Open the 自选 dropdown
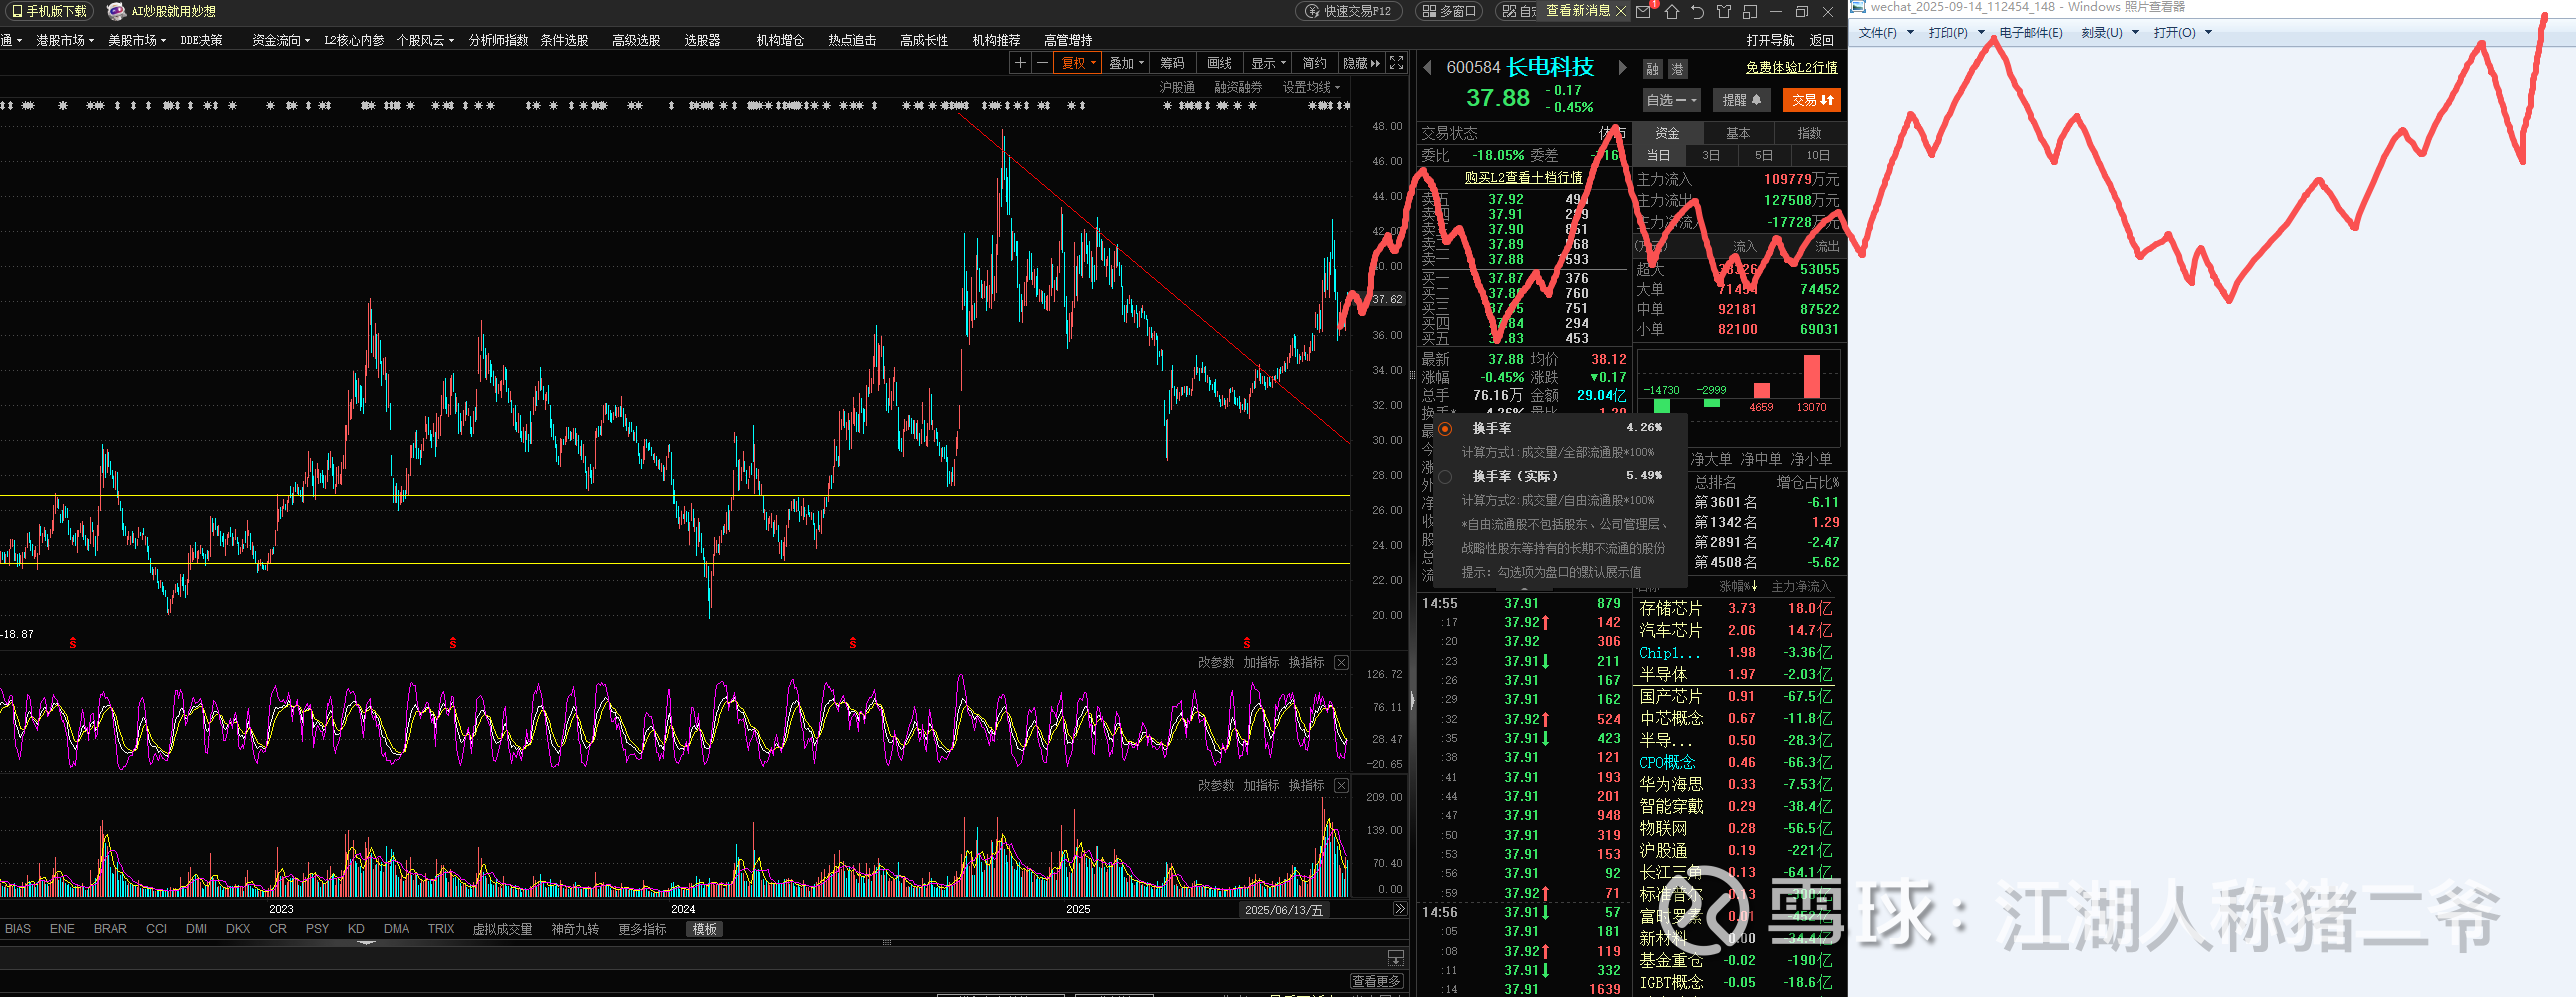 tap(1671, 100)
